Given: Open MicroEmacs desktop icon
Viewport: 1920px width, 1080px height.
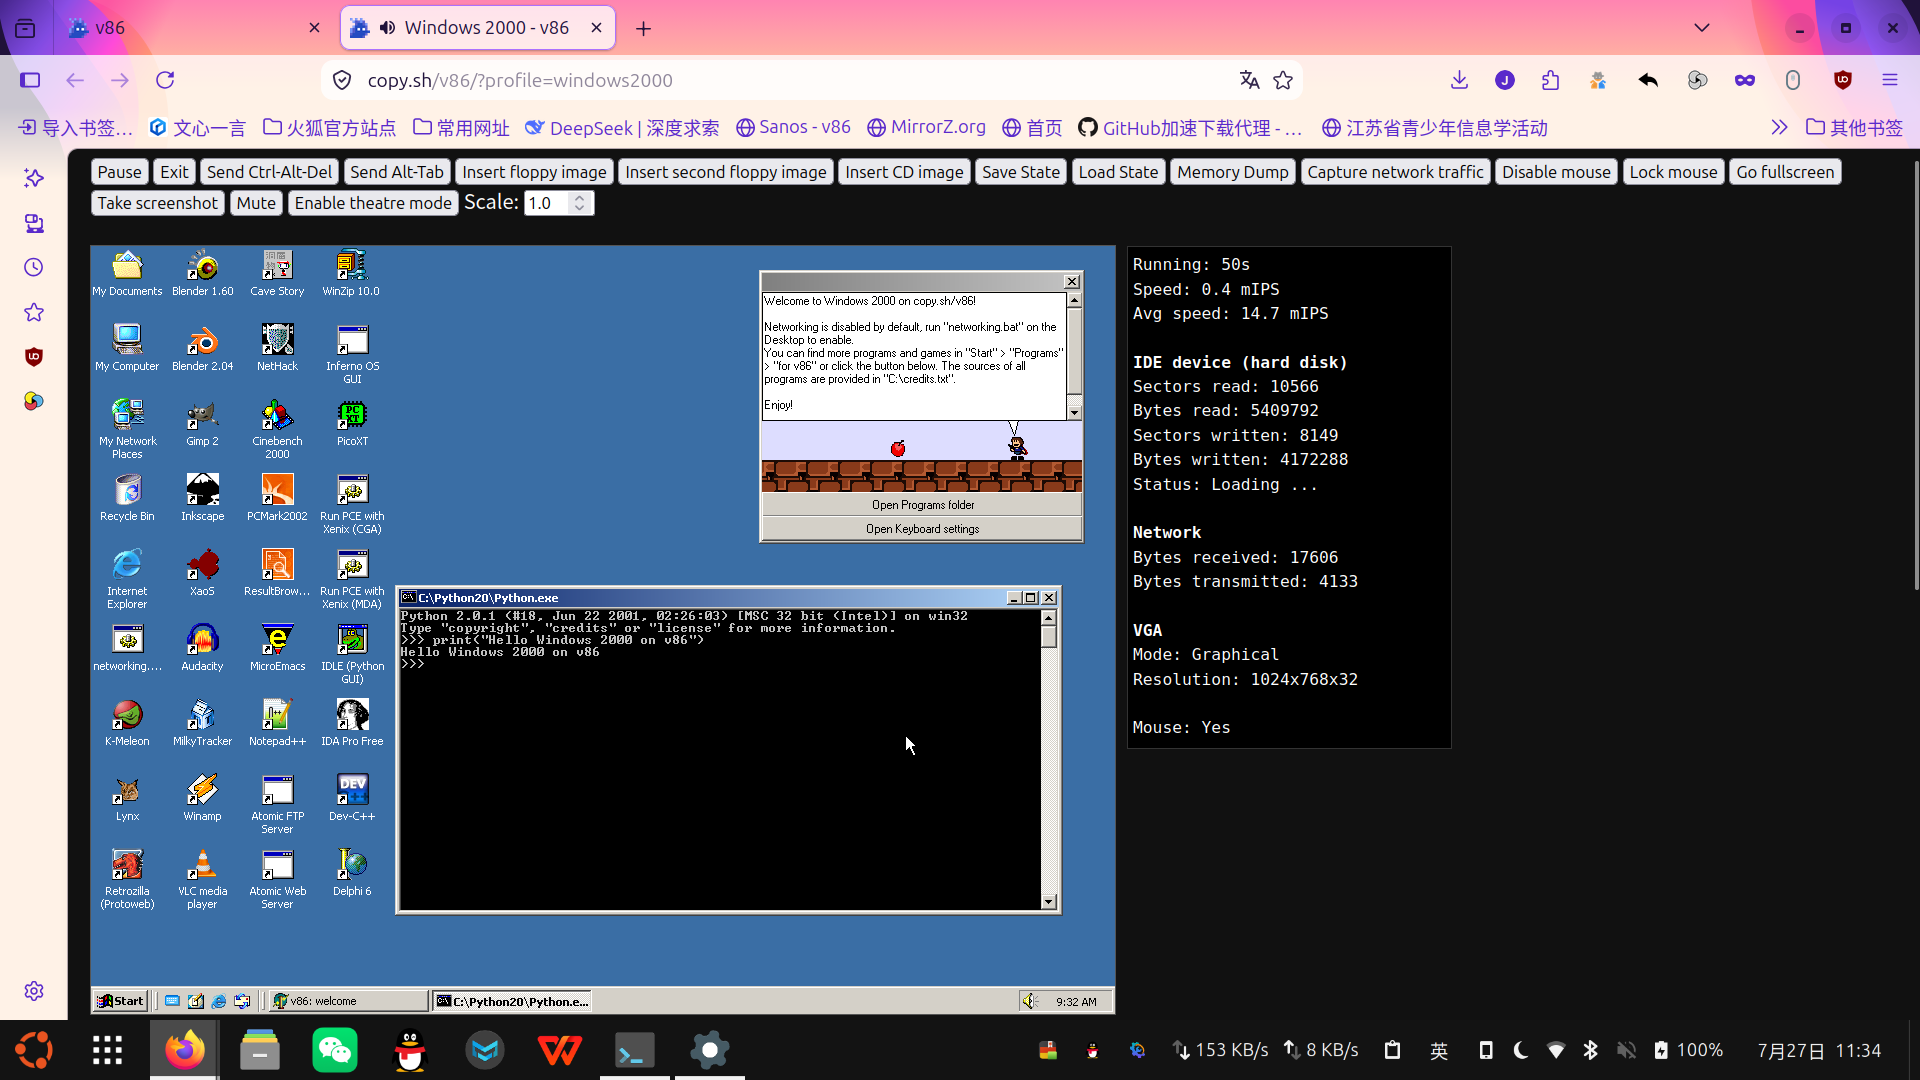Looking at the screenshot, I should [x=277, y=648].
